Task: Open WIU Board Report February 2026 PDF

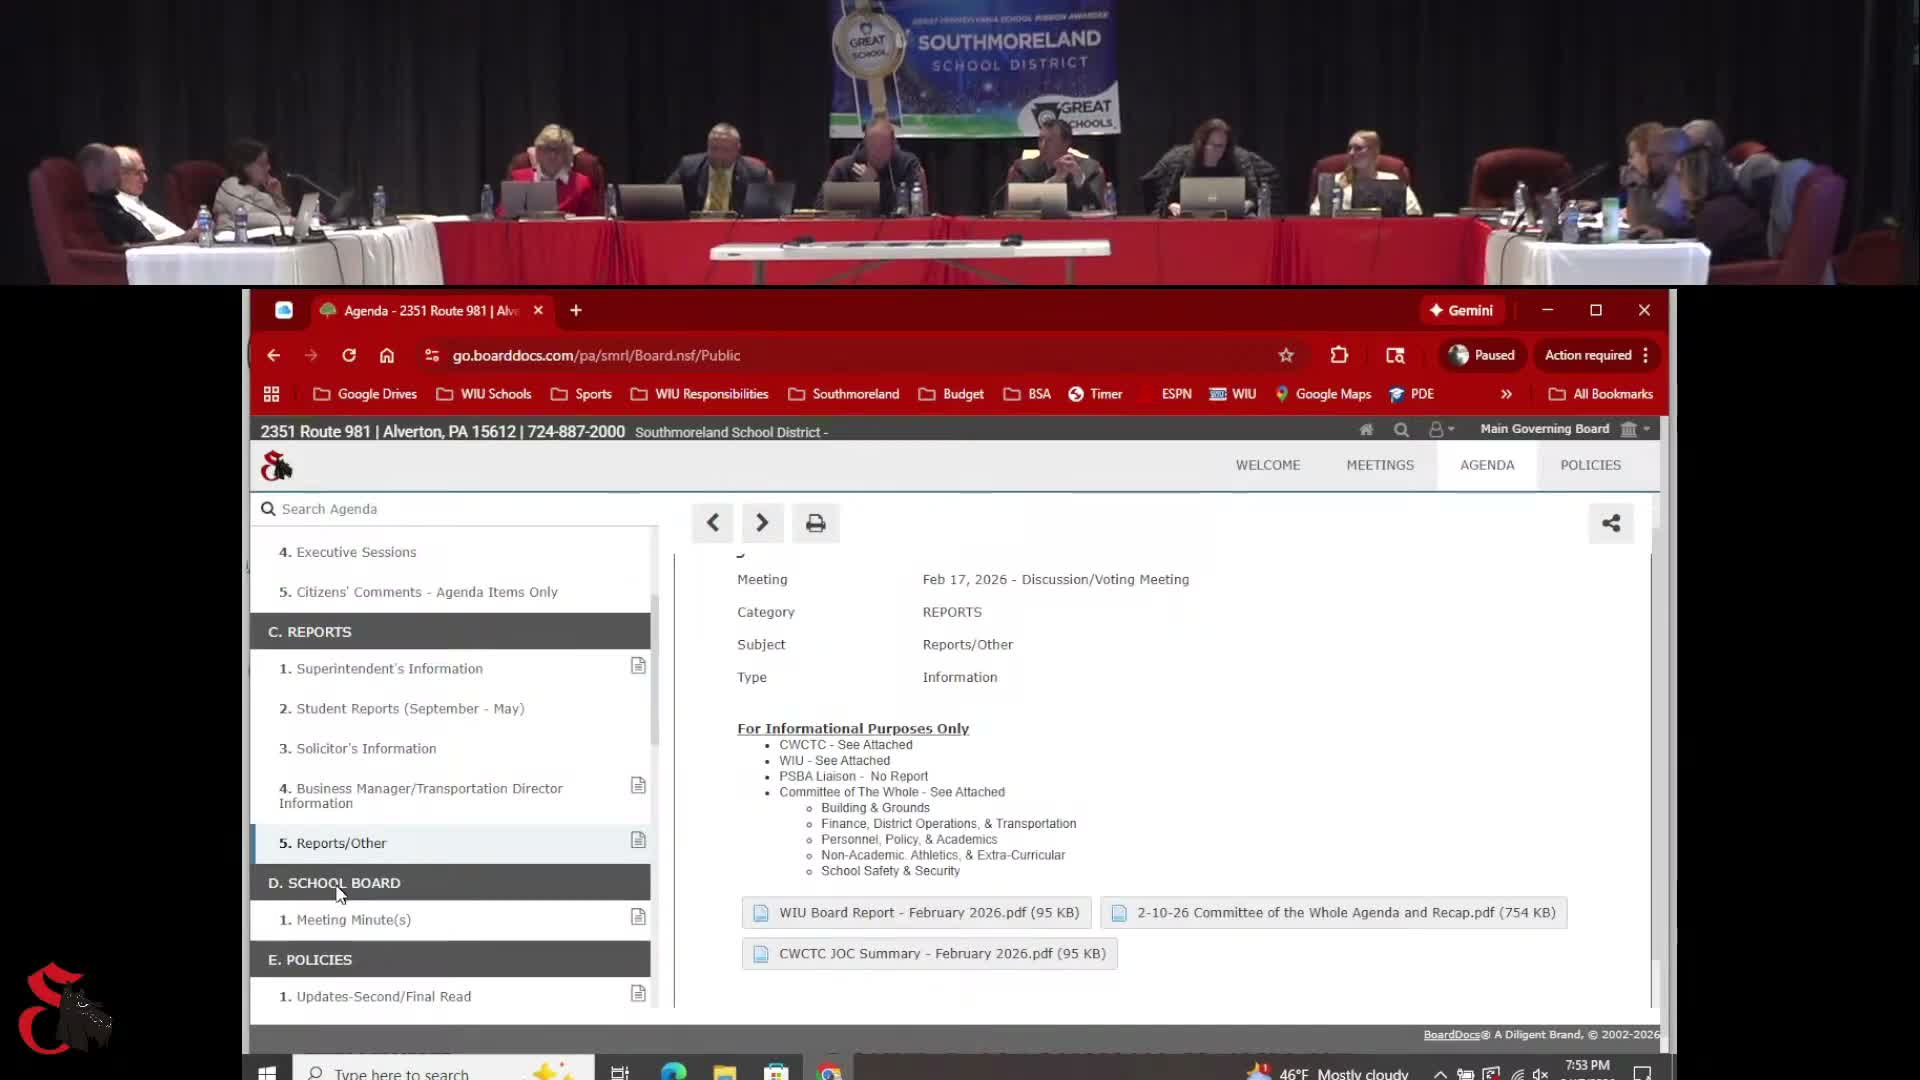Action: [916, 913]
